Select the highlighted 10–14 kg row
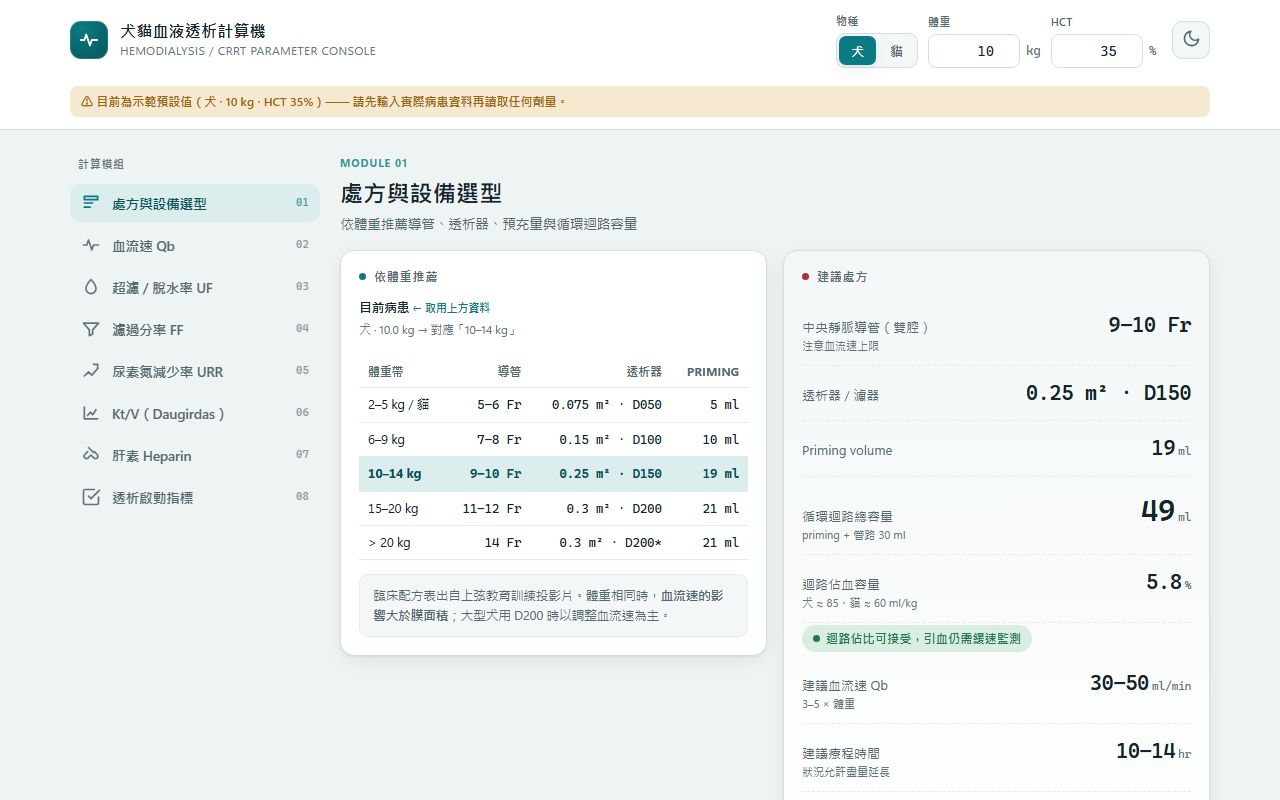The image size is (1280, 800). (x=553, y=474)
